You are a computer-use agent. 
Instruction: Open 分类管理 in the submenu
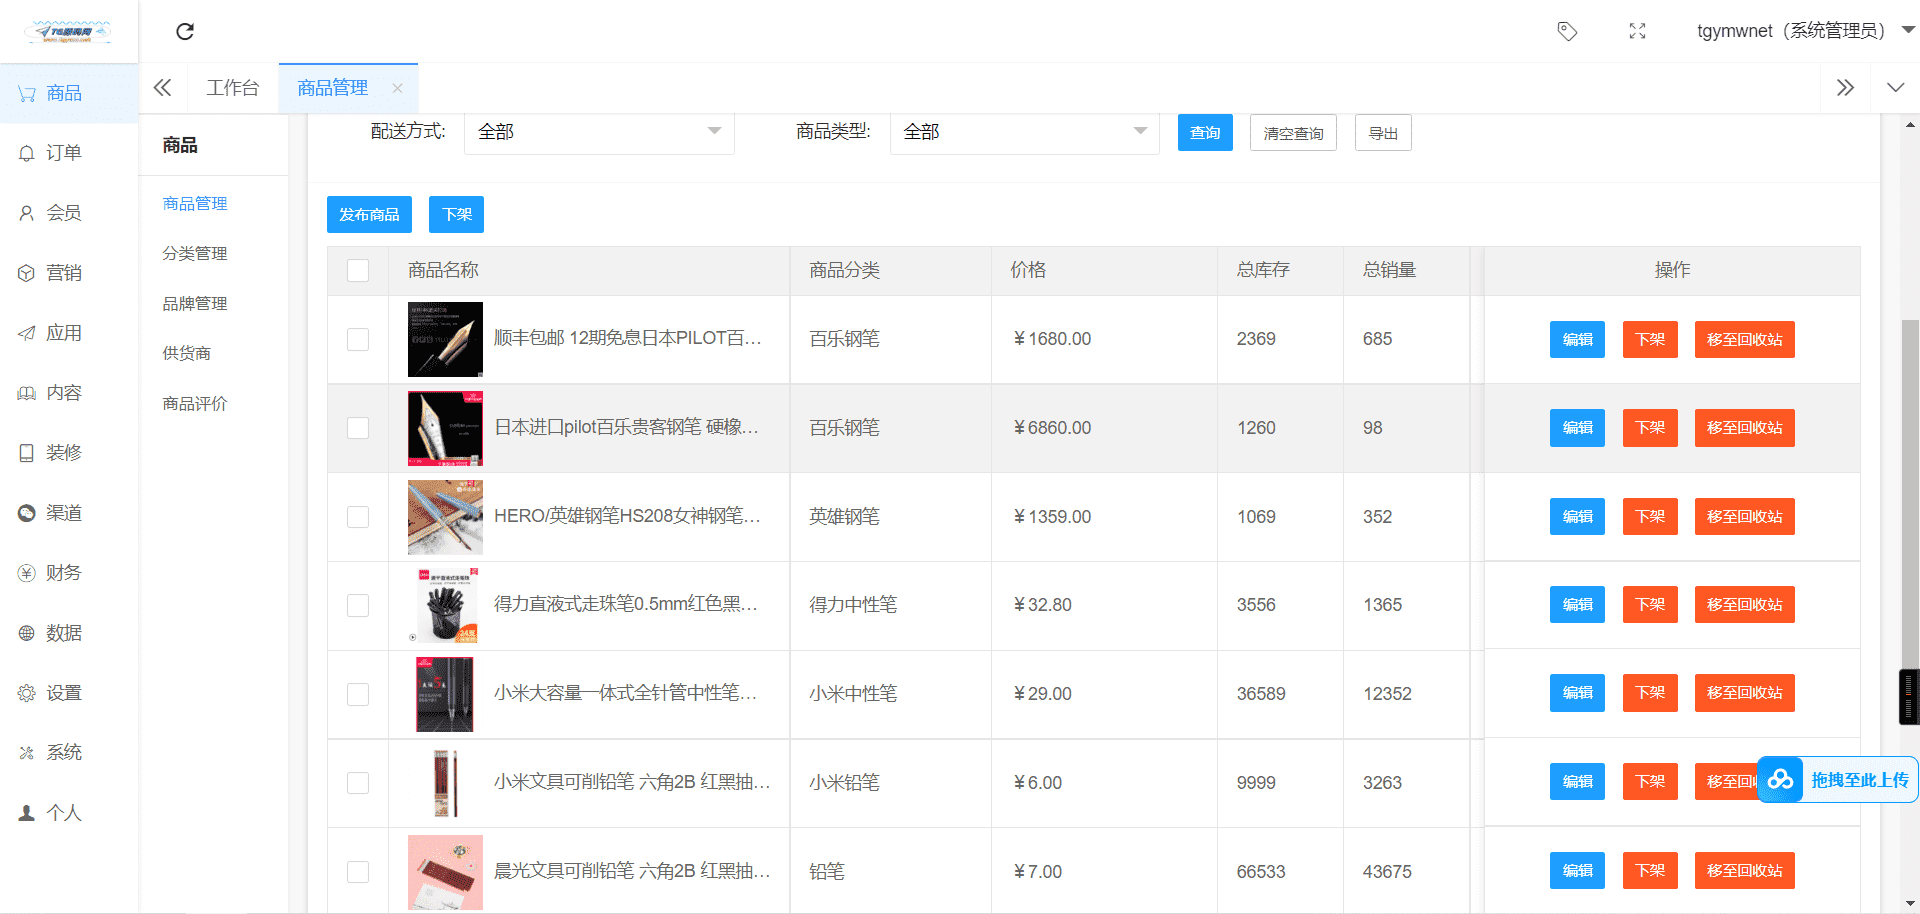click(195, 254)
